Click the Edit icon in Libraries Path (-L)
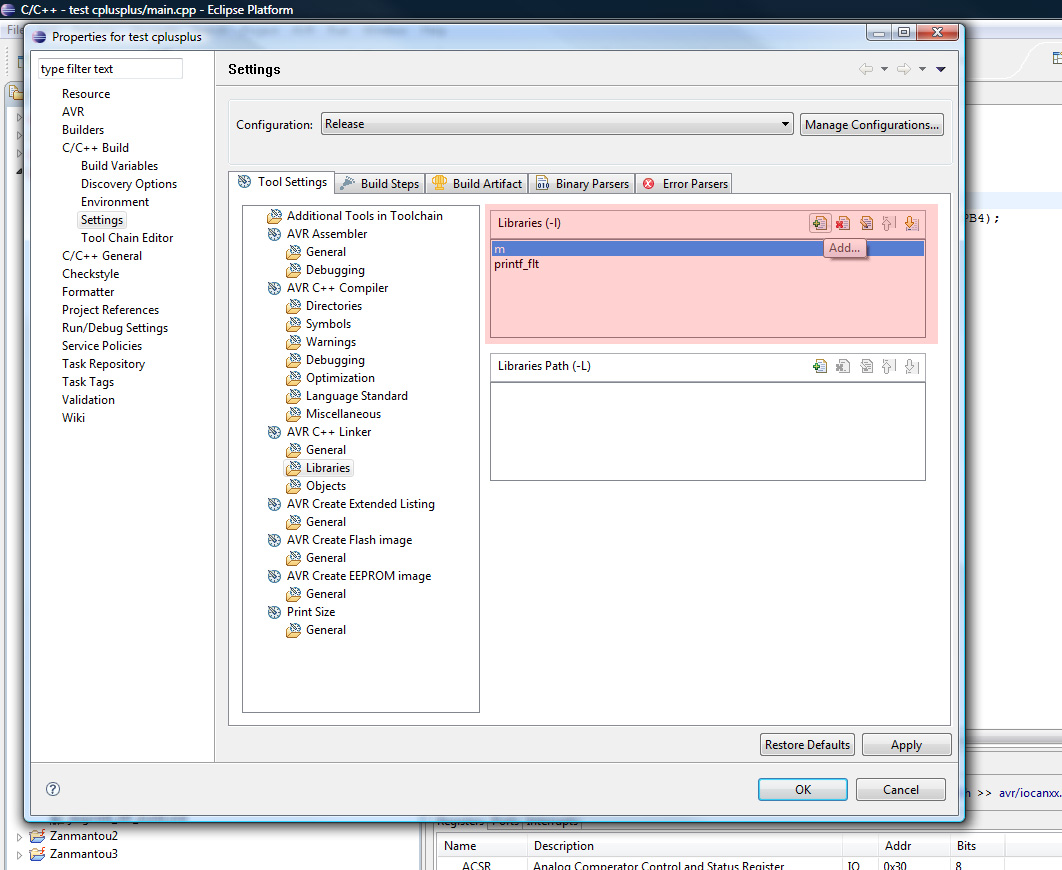 (x=866, y=366)
